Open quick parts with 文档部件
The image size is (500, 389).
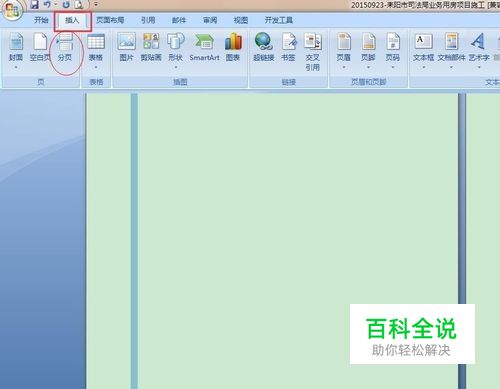point(451,47)
